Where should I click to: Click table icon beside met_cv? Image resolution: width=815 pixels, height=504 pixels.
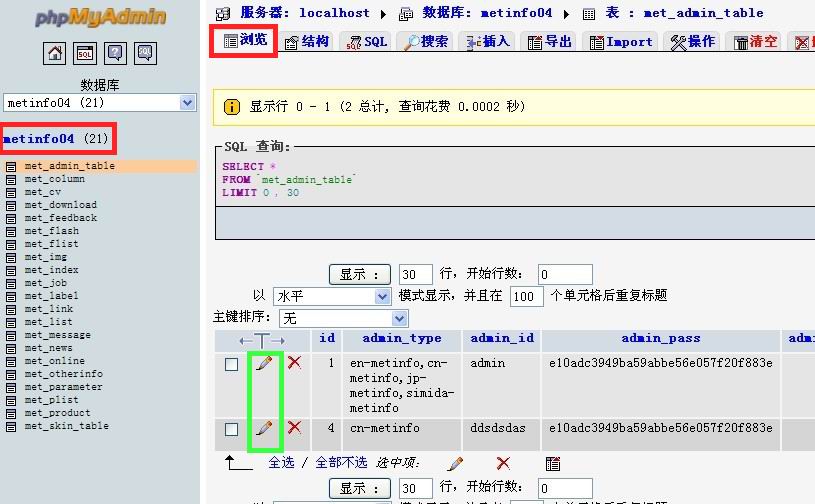(x=11, y=193)
